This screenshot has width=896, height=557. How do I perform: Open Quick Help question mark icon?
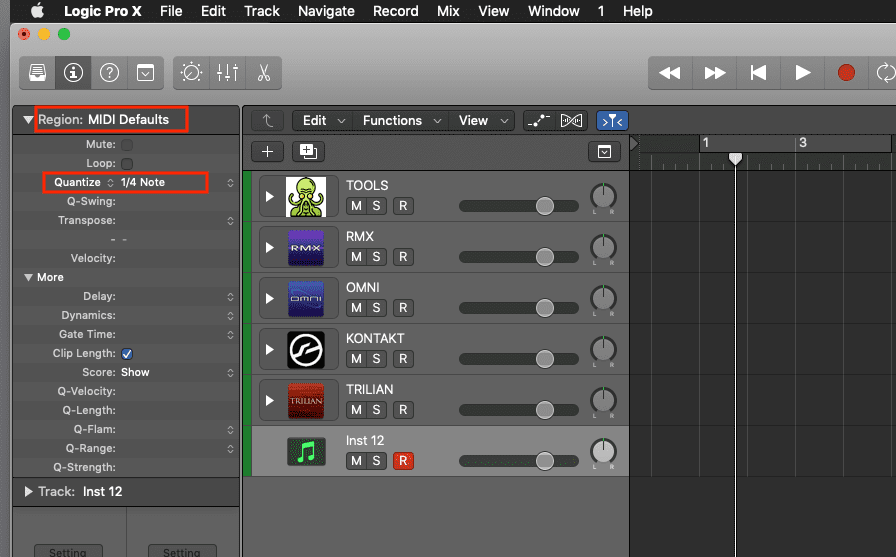tap(110, 73)
